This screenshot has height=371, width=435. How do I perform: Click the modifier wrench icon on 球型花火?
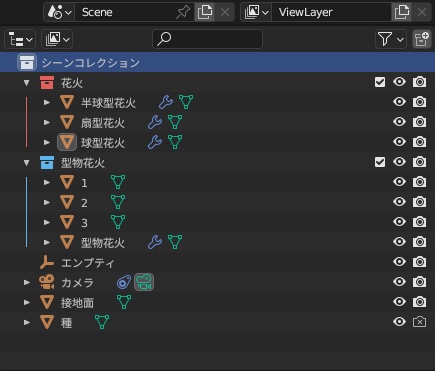point(155,142)
